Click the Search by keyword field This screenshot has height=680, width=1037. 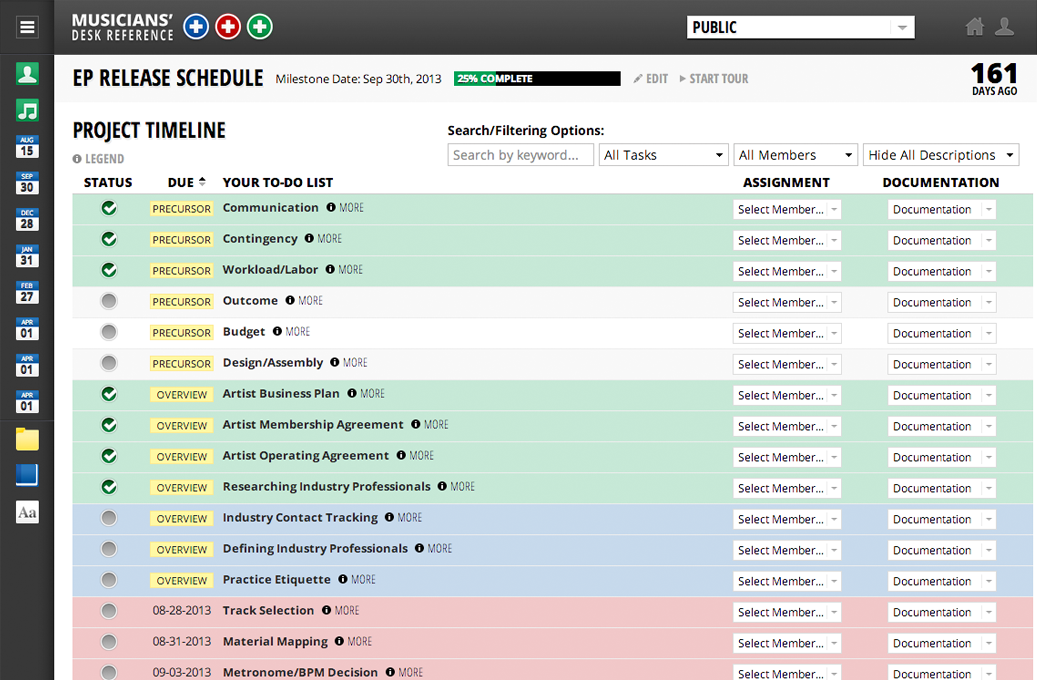(520, 155)
